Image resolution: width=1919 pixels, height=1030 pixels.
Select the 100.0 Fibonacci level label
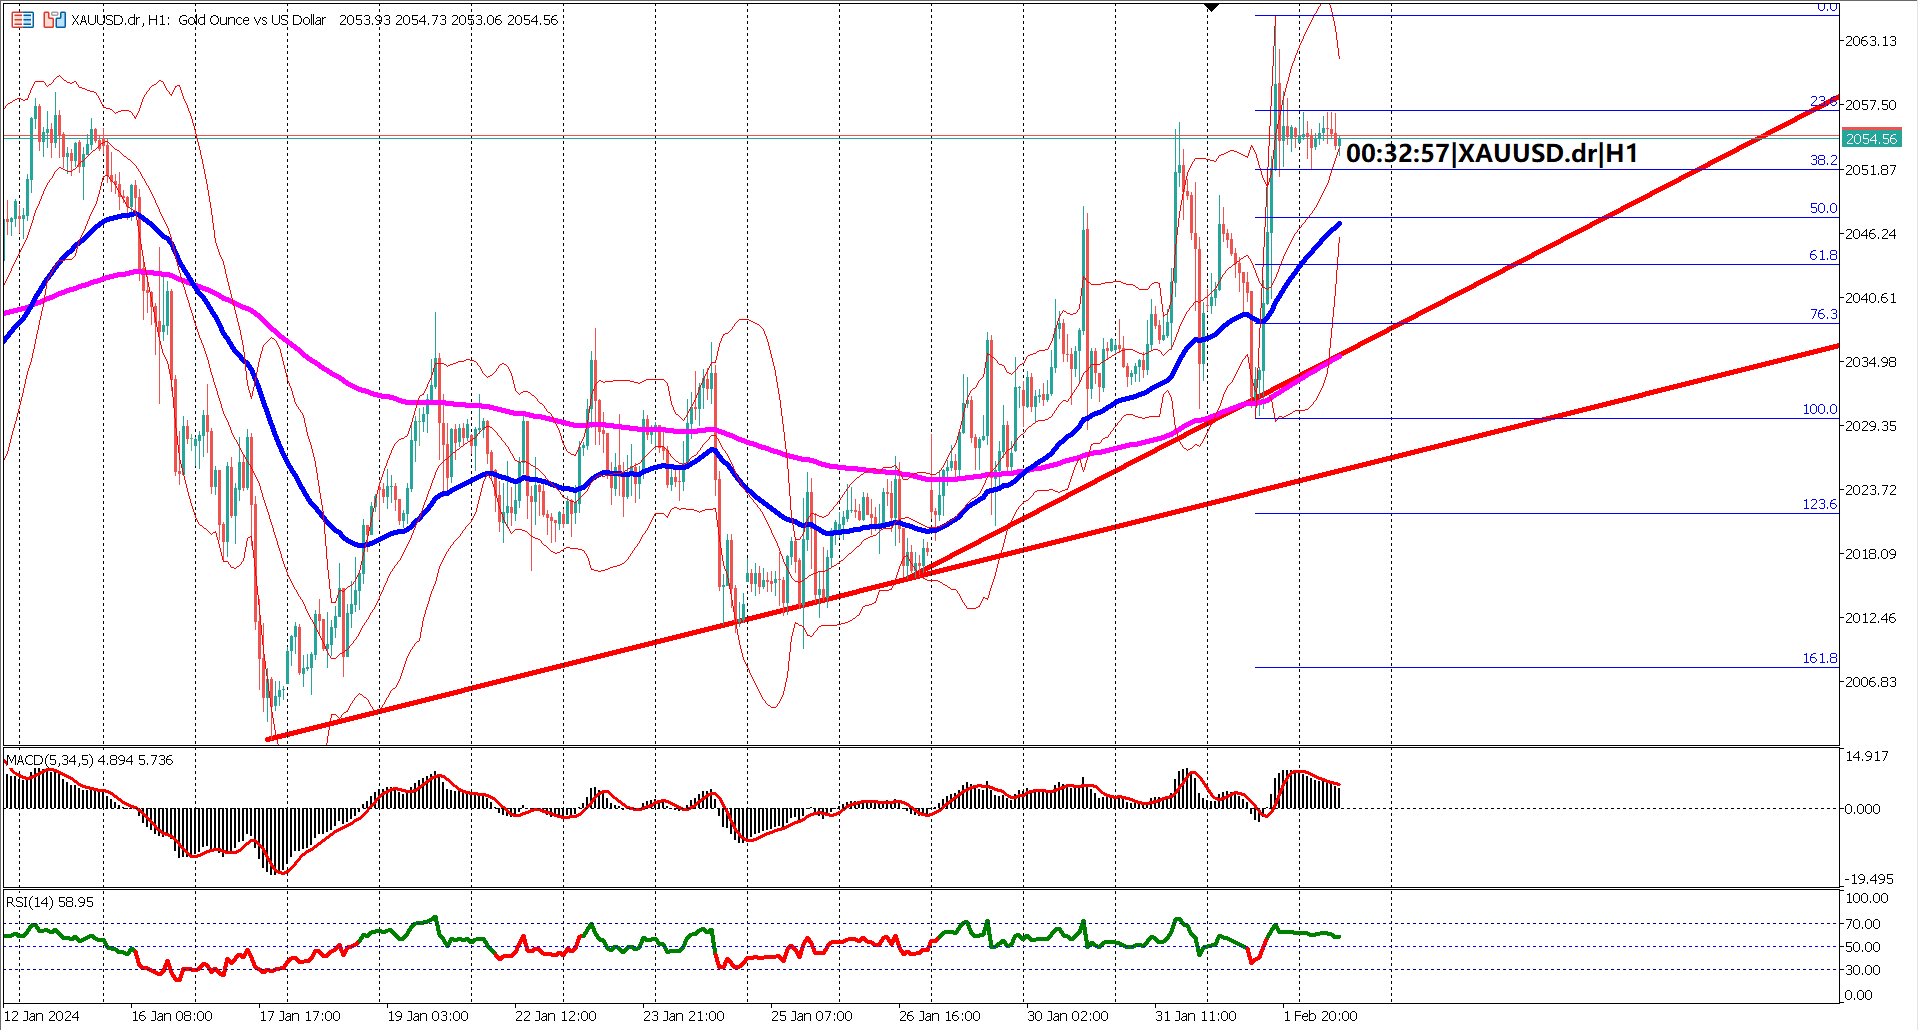1822,408
